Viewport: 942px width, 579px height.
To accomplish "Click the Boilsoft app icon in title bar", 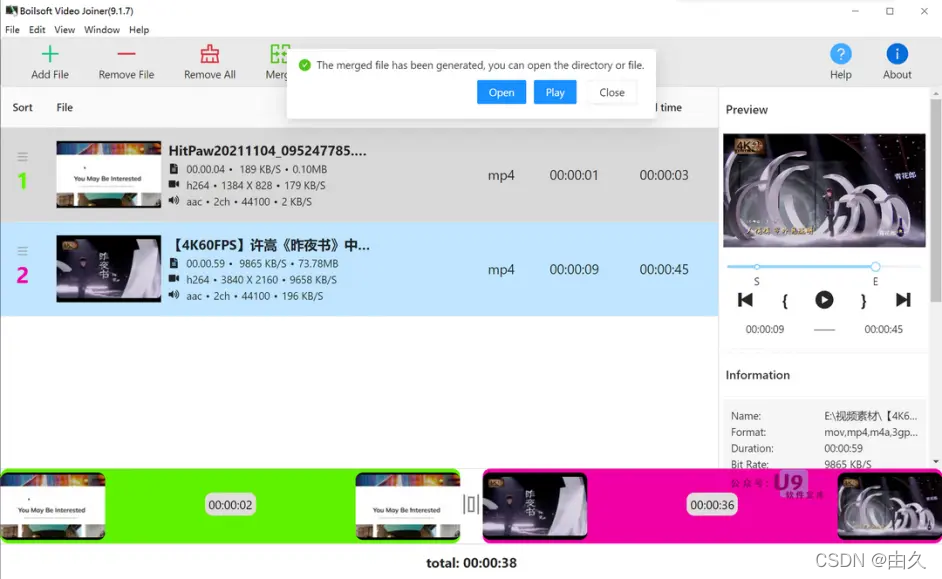I will [x=11, y=10].
